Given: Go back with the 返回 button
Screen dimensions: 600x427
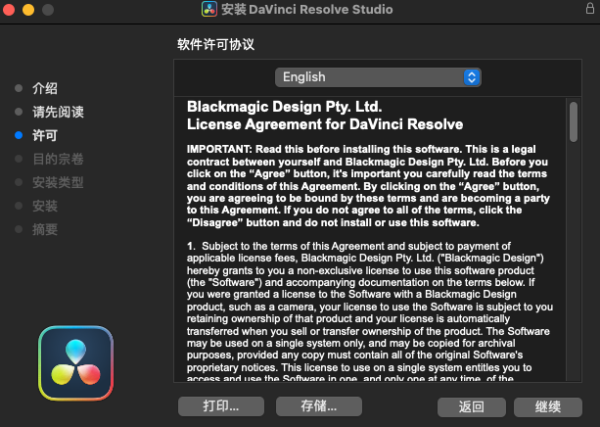Looking at the screenshot, I should tap(471, 407).
